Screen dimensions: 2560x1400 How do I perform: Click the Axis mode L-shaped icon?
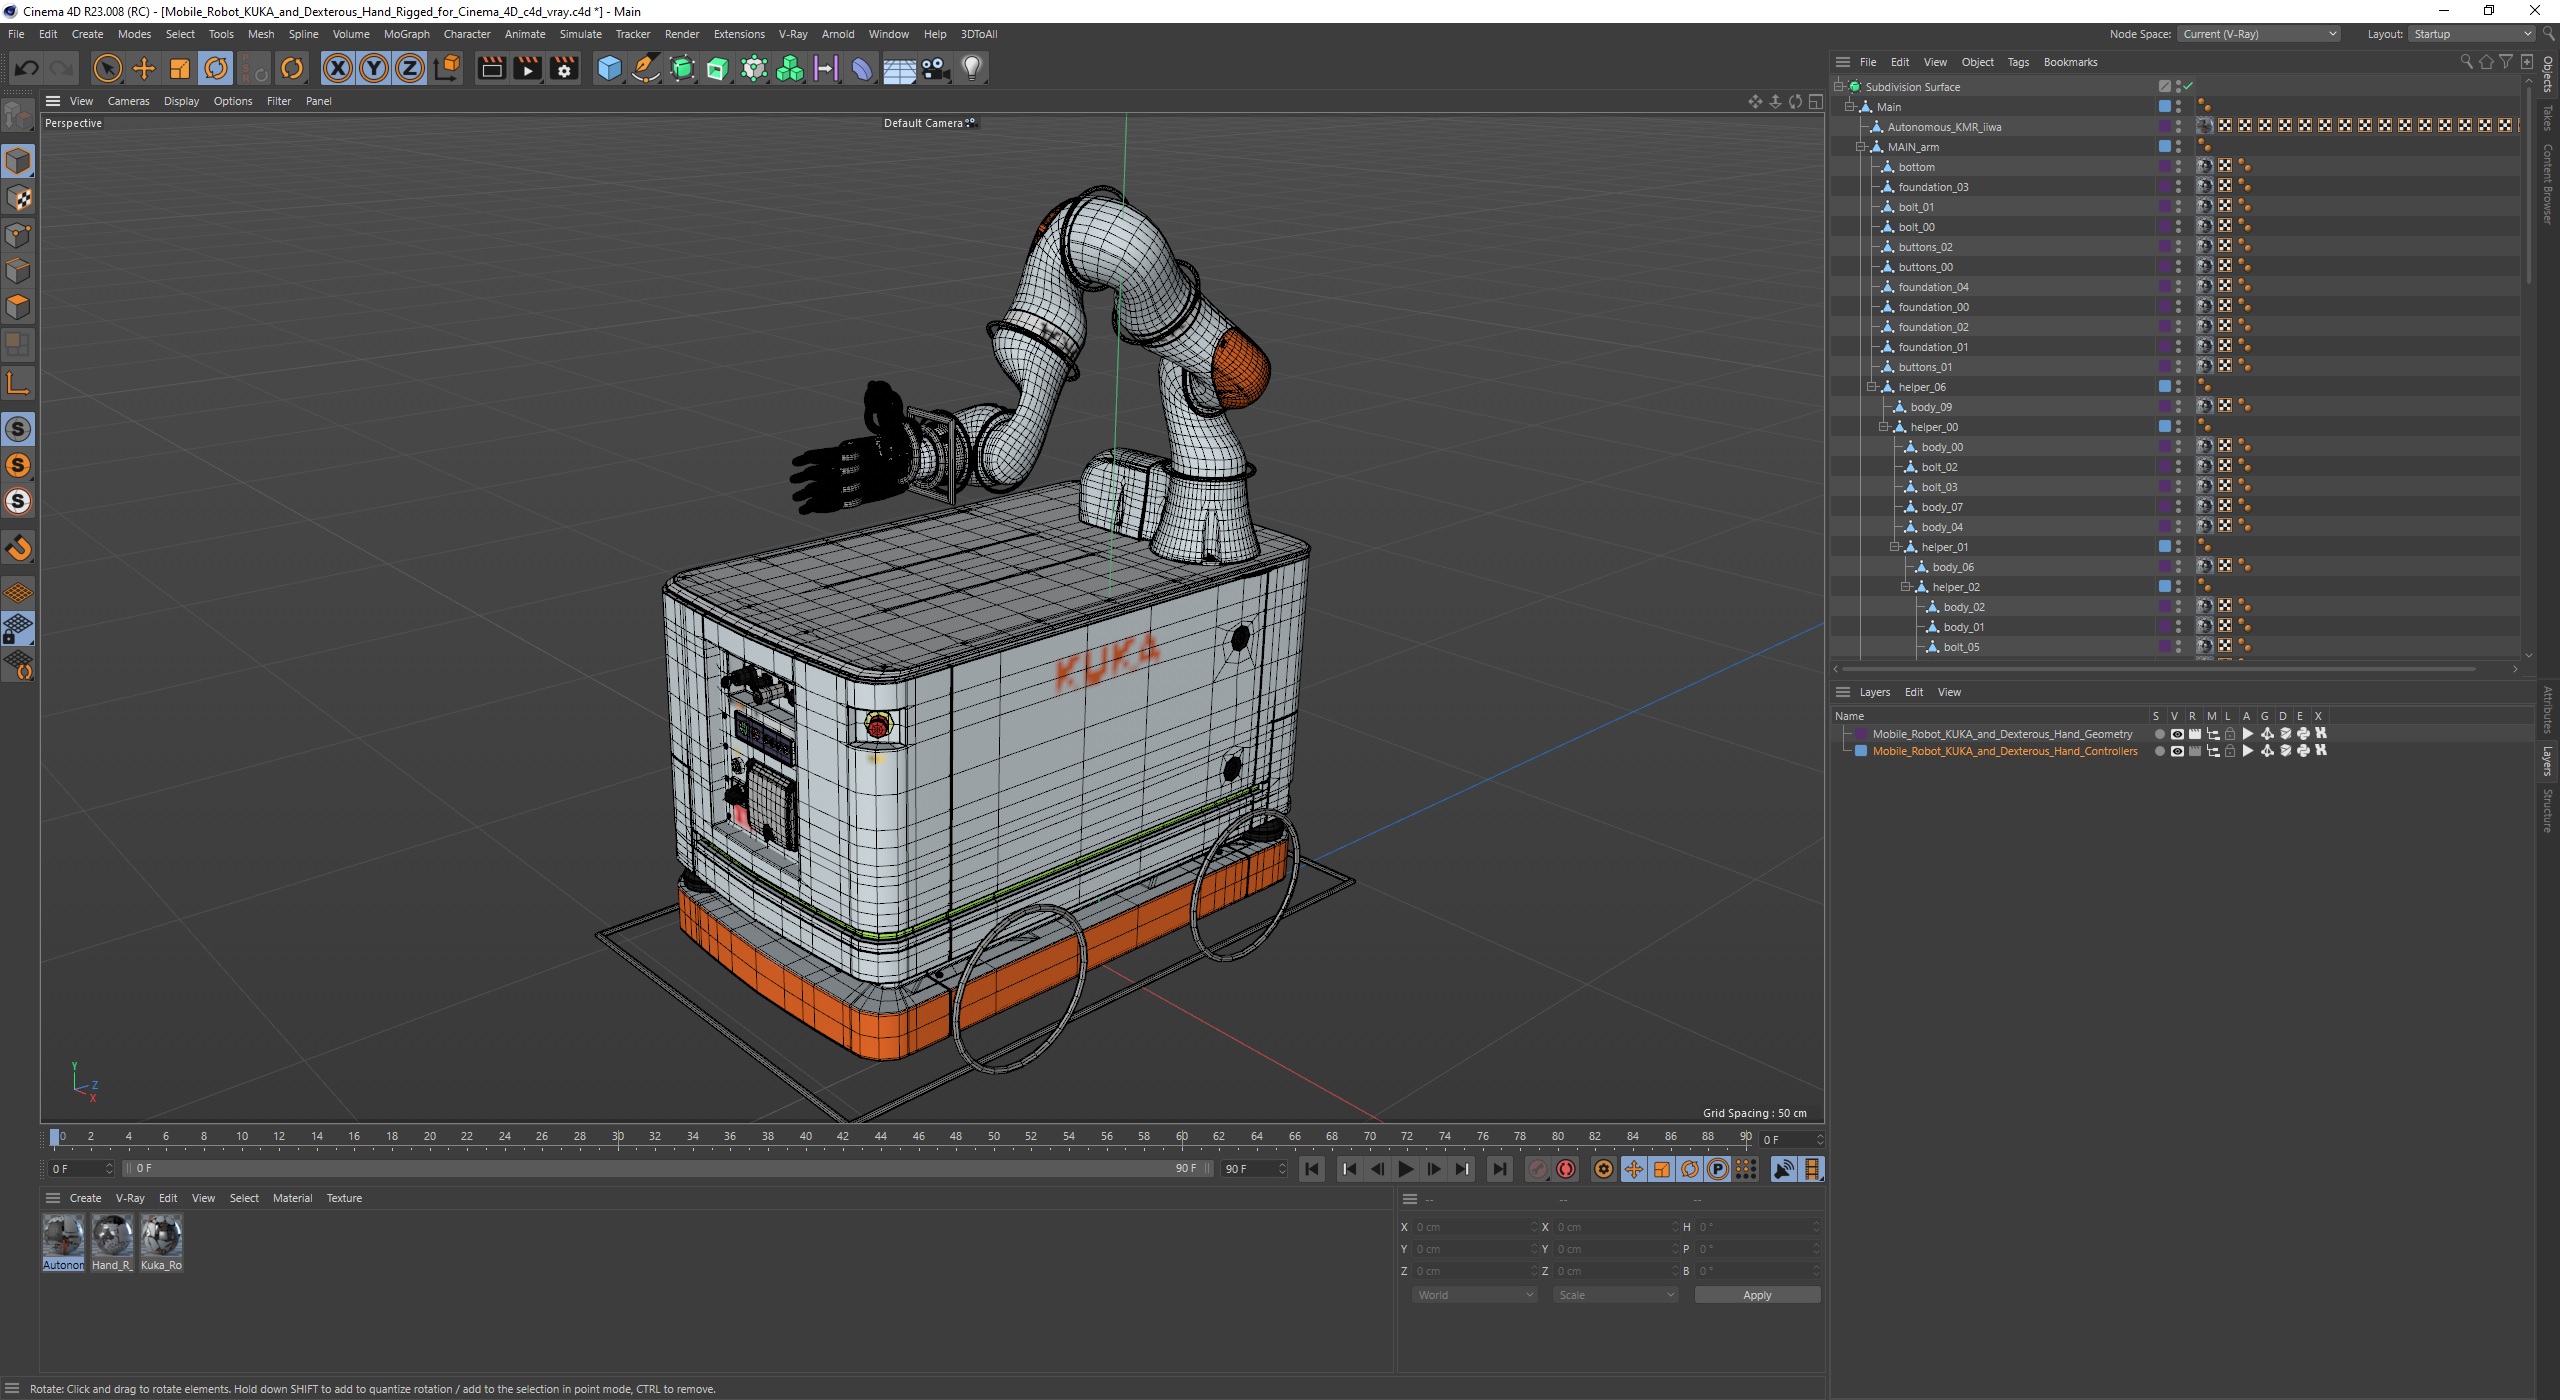point(18,384)
